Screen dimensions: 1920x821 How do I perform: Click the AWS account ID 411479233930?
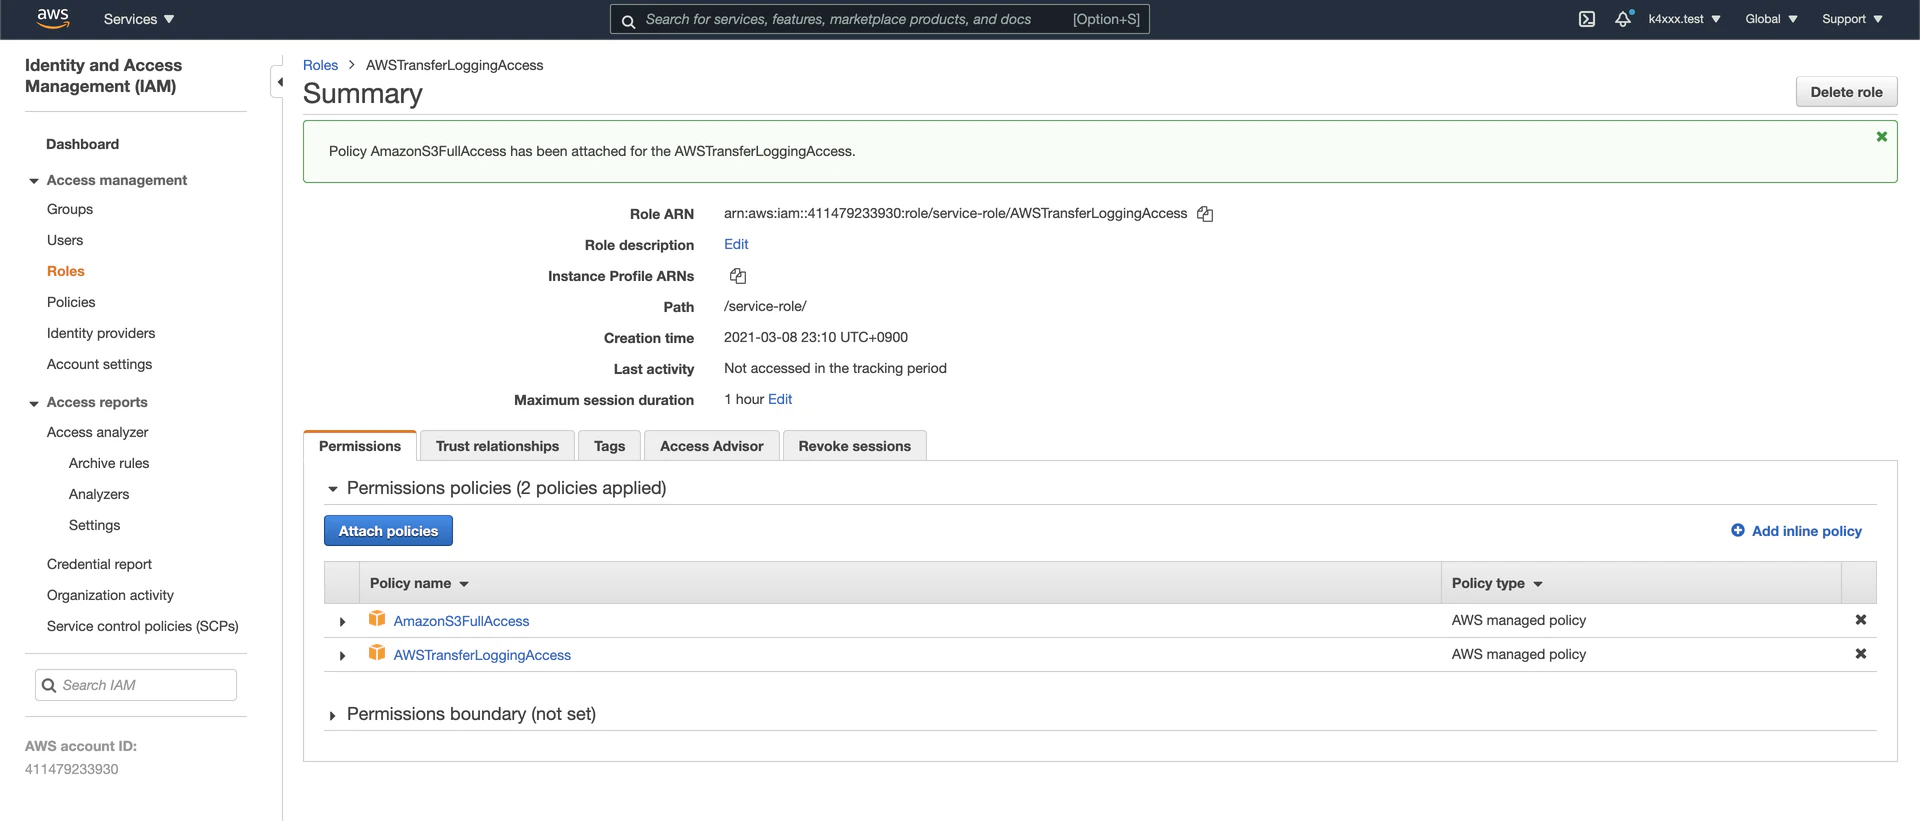[72, 769]
